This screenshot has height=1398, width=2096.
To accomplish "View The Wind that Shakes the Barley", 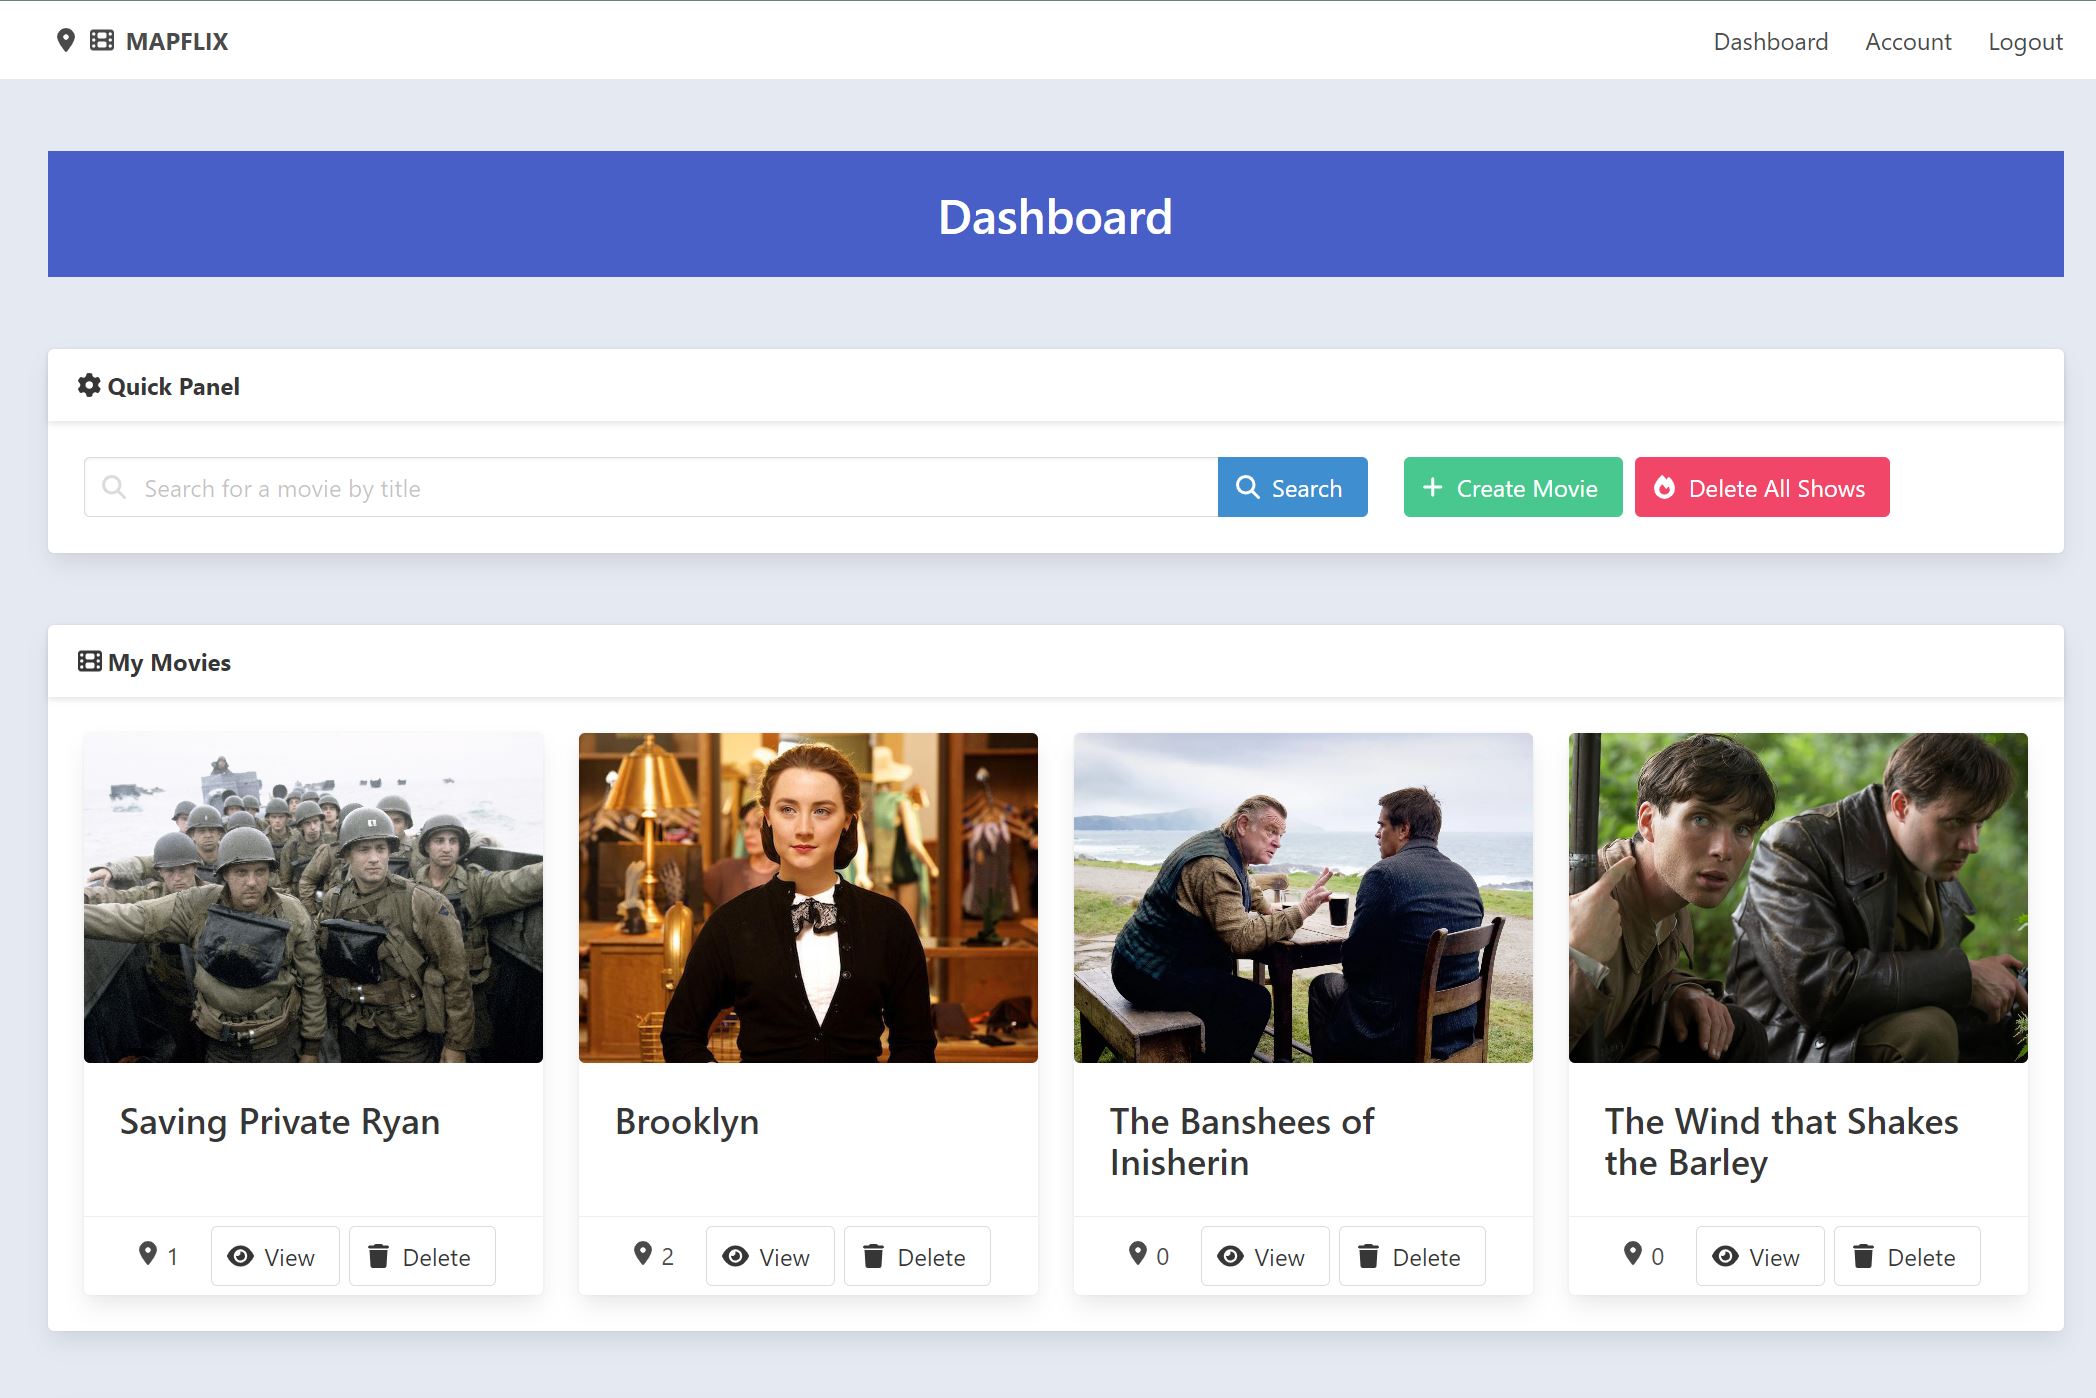I will coord(1760,1256).
